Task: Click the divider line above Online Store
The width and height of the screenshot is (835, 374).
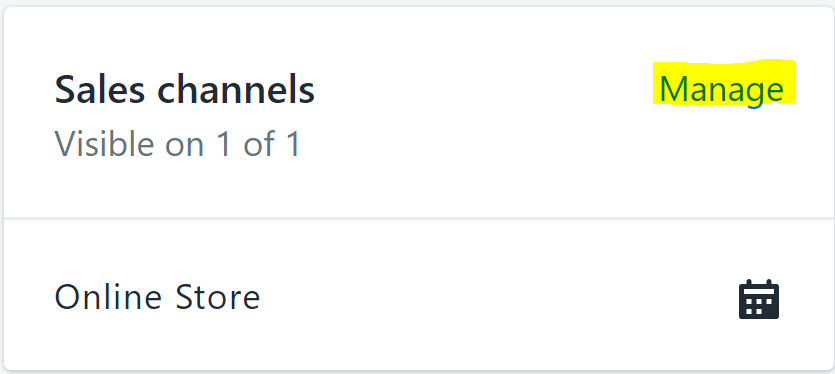Action: pyautogui.click(x=418, y=218)
